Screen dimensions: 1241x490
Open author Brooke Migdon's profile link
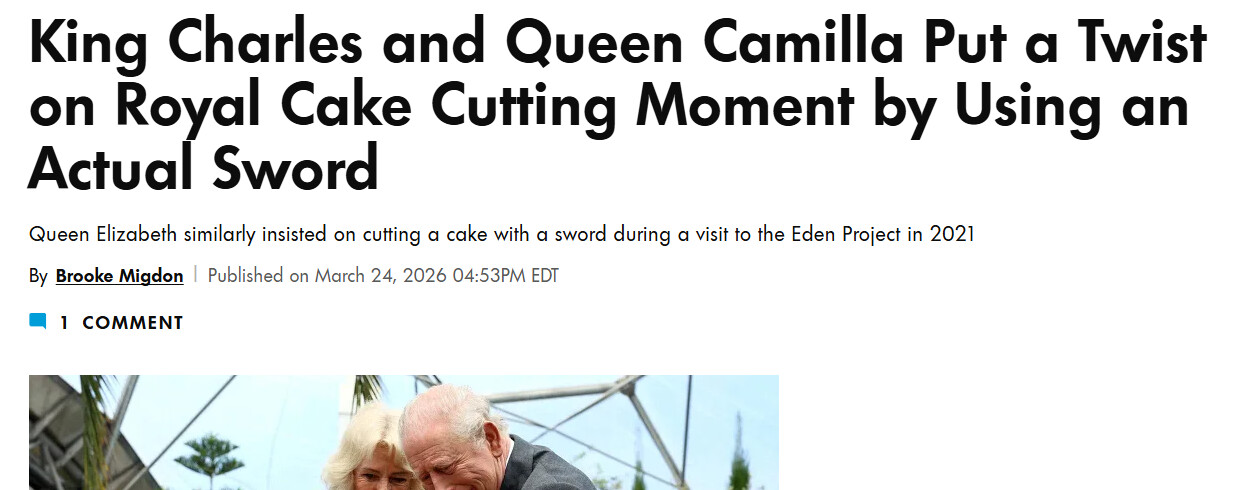(119, 276)
